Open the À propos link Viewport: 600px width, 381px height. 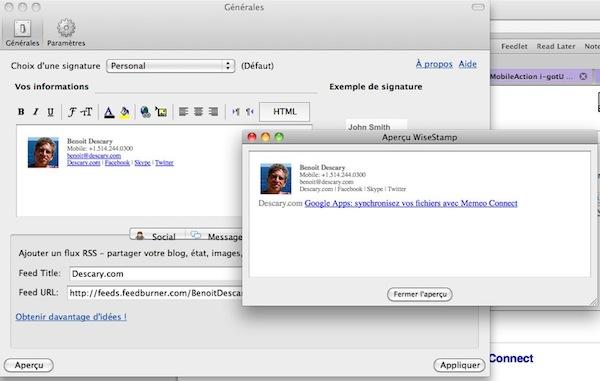(x=434, y=64)
